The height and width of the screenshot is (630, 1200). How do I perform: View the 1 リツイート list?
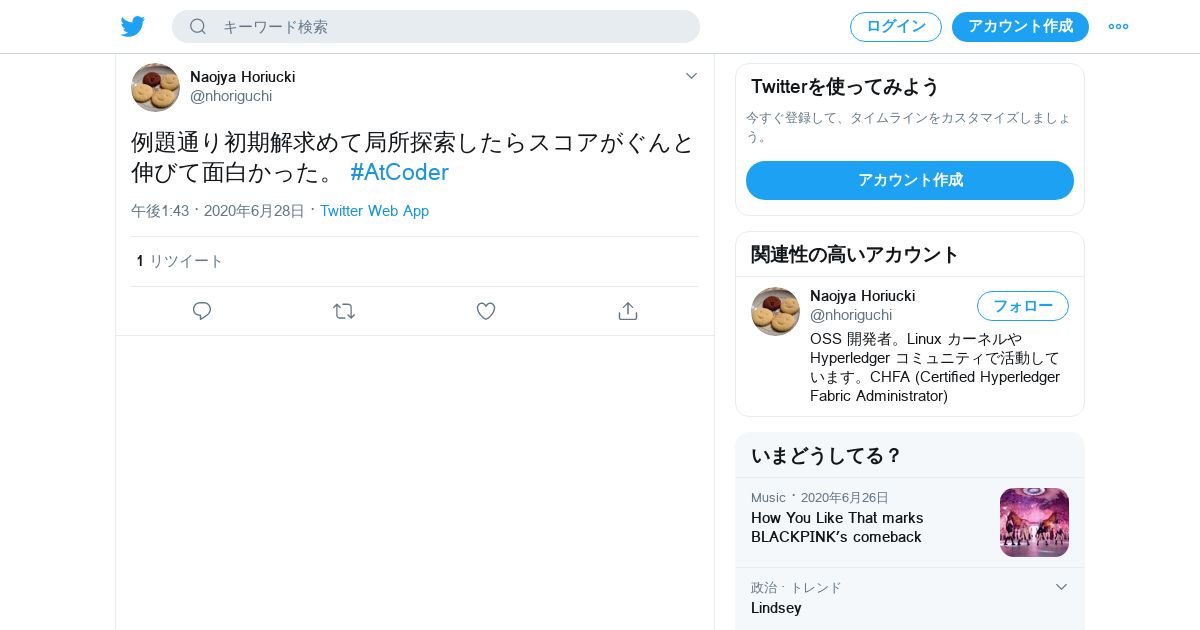(180, 261)
